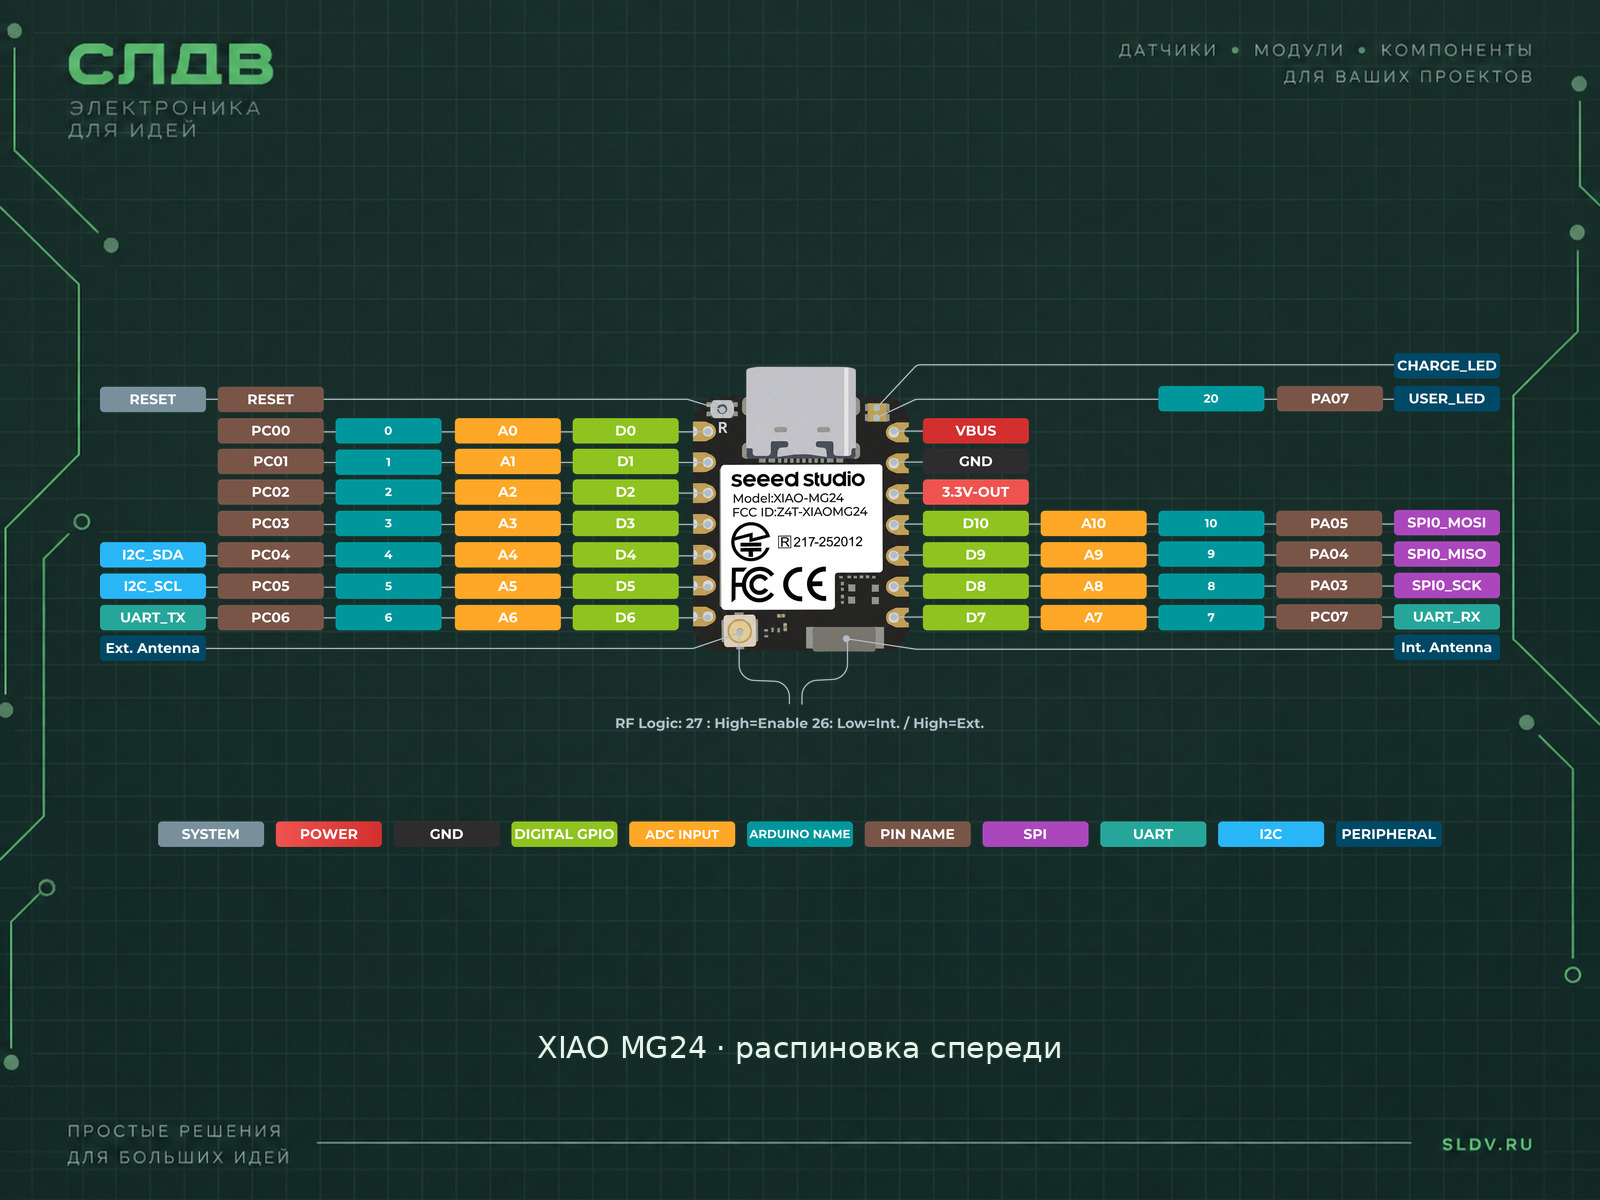Image resolution: width=1600 pixels, height=1200 pixels.
Task: Click the FC certification mark
Action: coord(752,584)
